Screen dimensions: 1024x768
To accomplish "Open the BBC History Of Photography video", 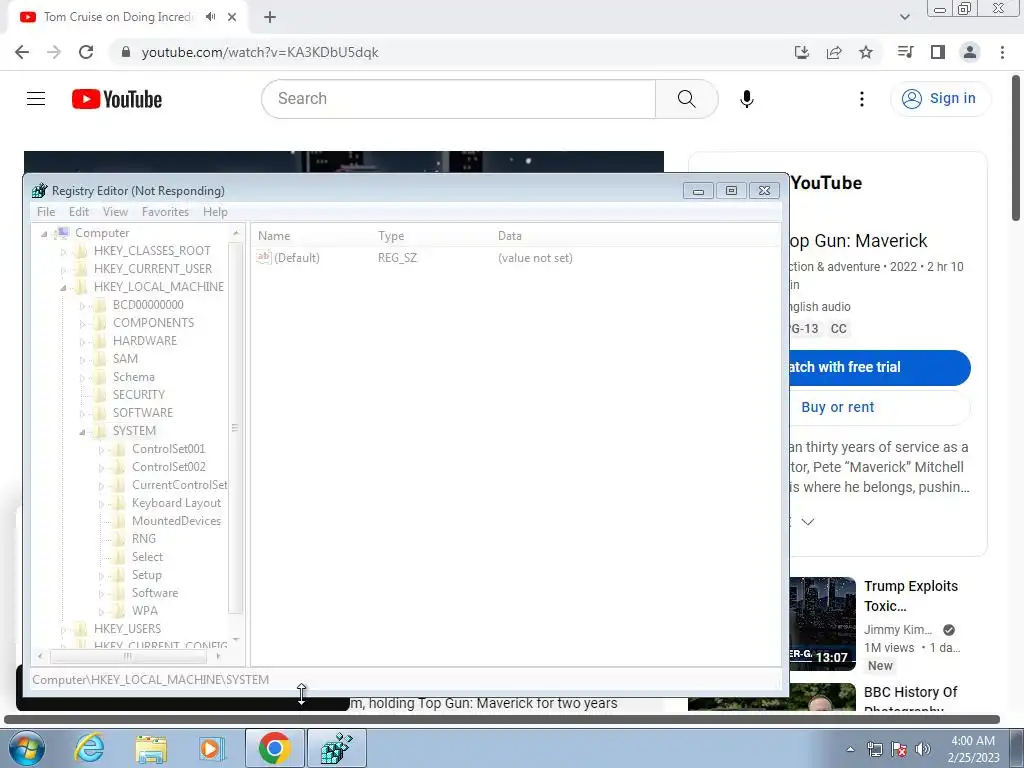I will (910, 699).
